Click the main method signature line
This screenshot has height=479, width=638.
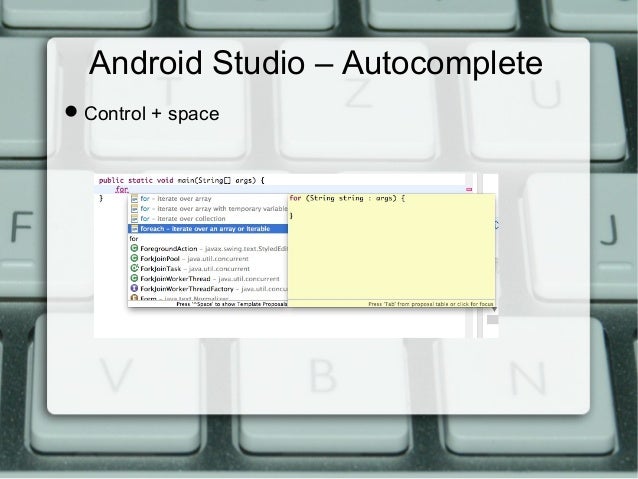[x=181, y=180]
